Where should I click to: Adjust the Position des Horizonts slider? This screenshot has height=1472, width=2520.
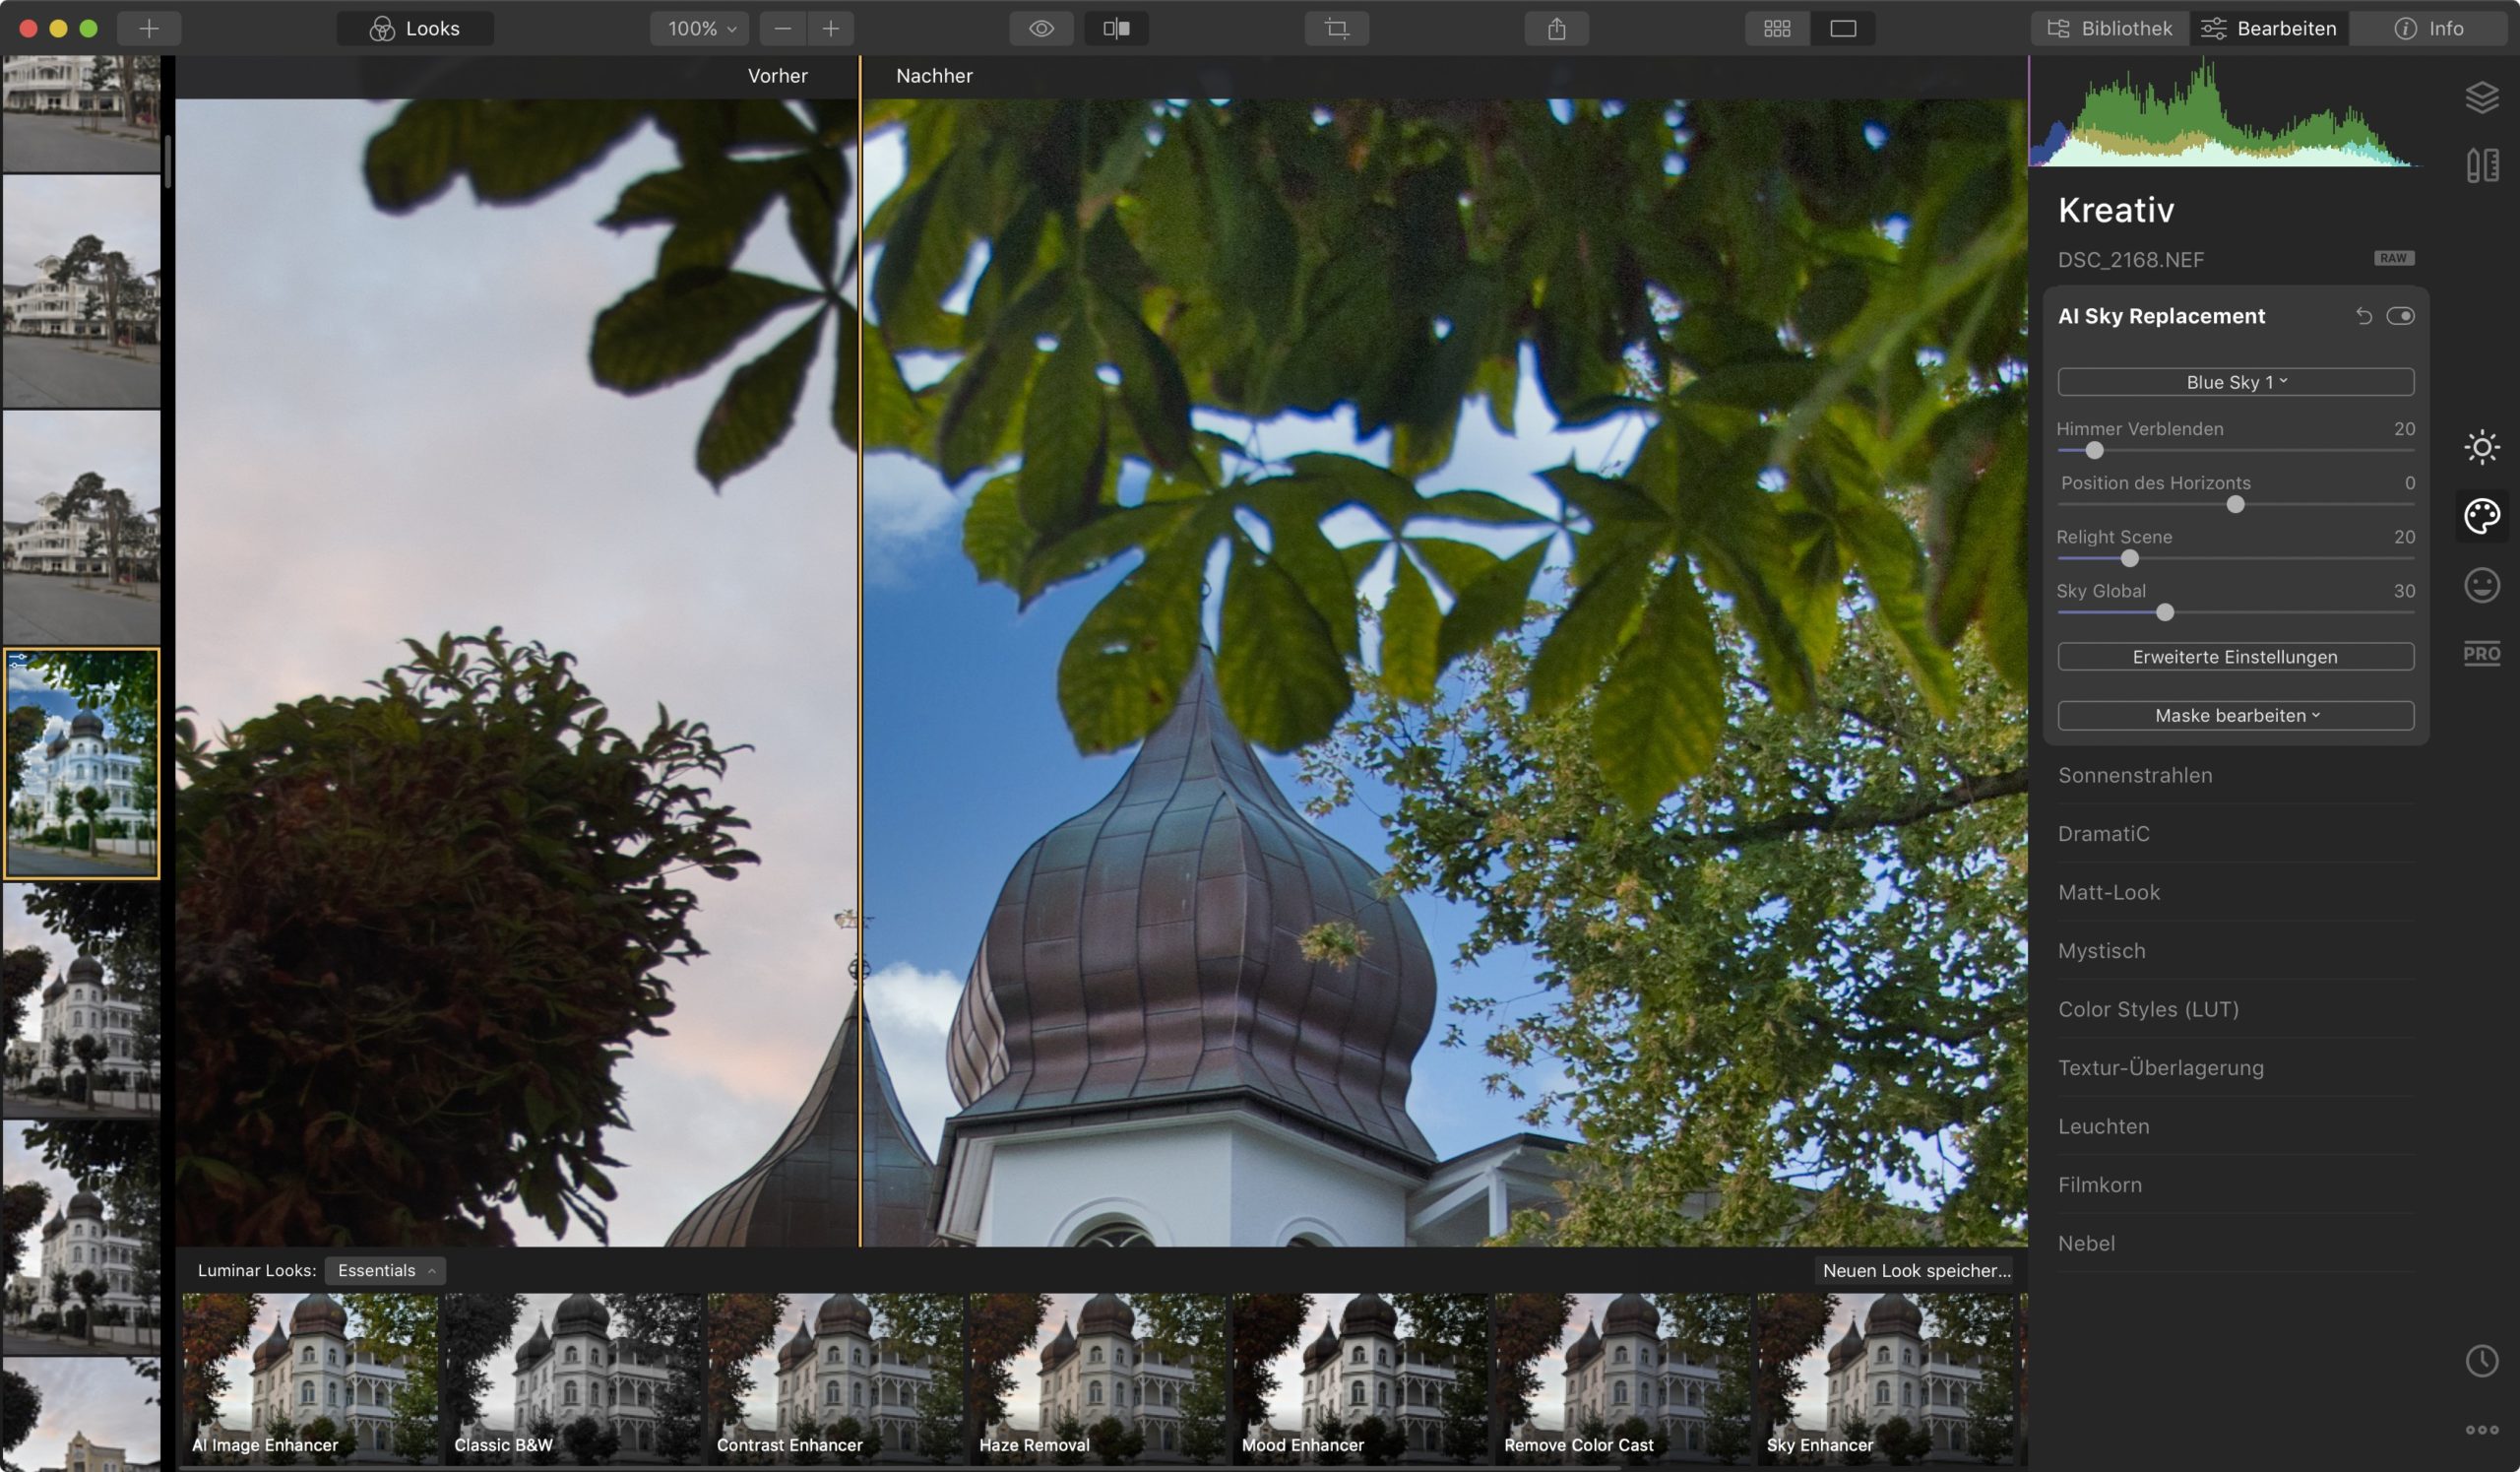[2236, 504]
